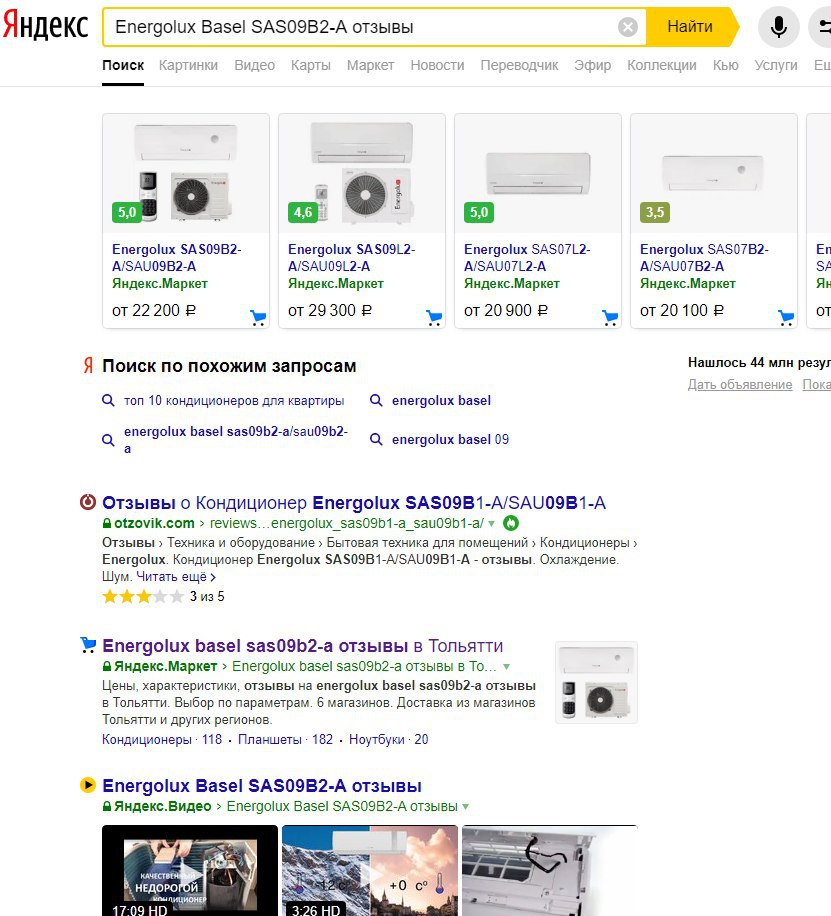Image resolution: width=831 pixels, height=916 pixels.
Task: Click the Яндекс.Маркет green source link
Action: 165,666
